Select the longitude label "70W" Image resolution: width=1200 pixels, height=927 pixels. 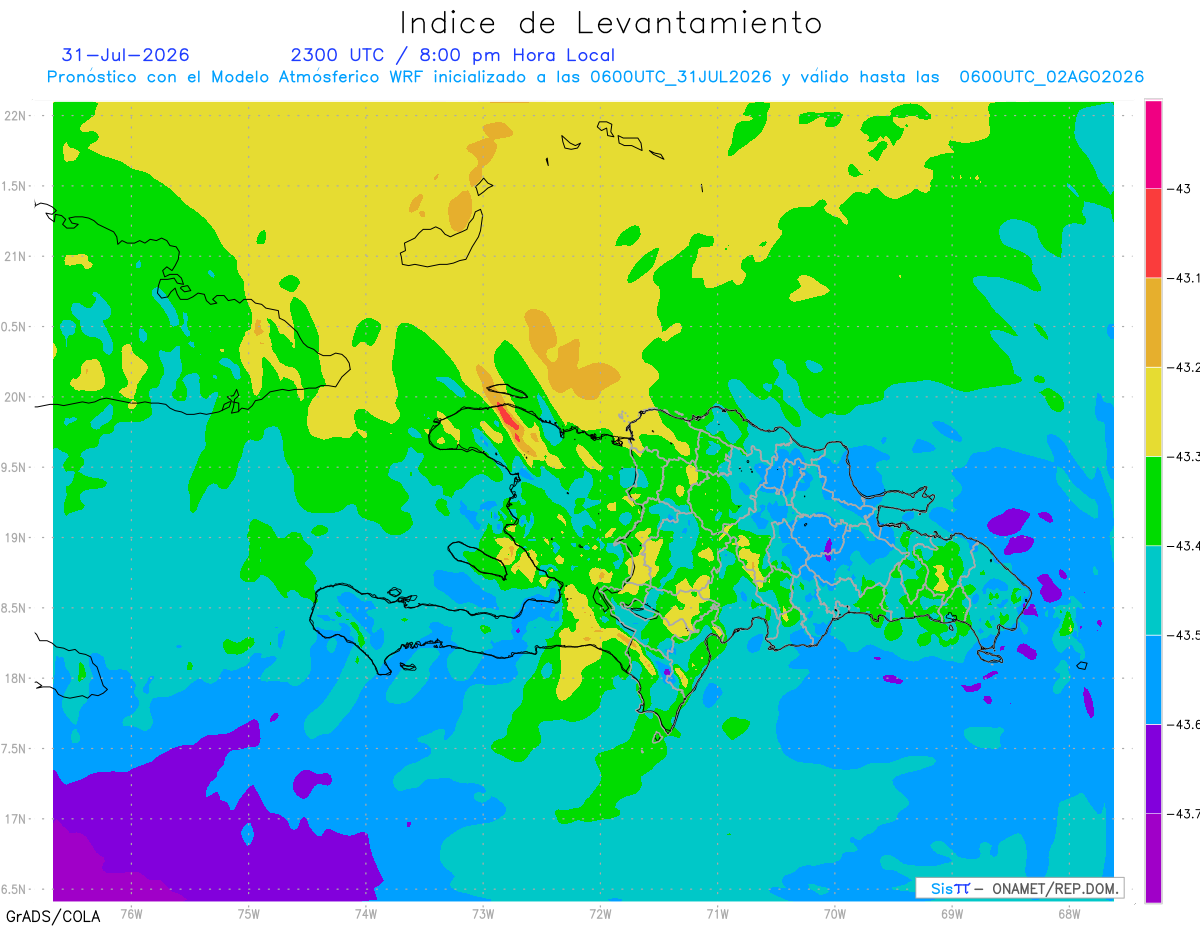[x=835, y=913]
